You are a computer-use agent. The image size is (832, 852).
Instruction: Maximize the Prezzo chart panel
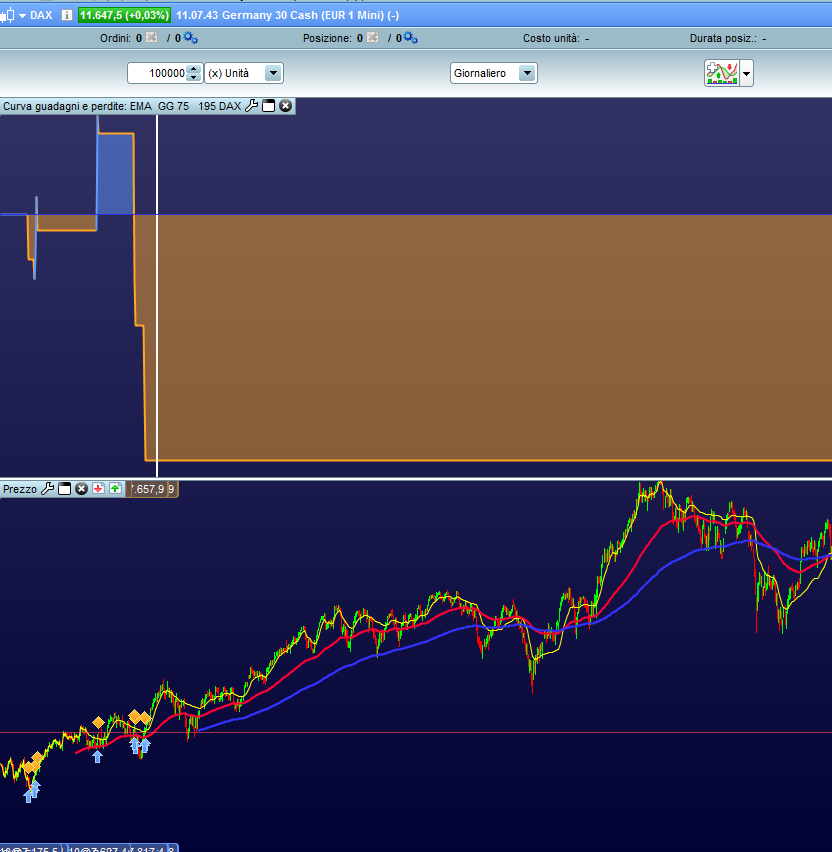64,488
